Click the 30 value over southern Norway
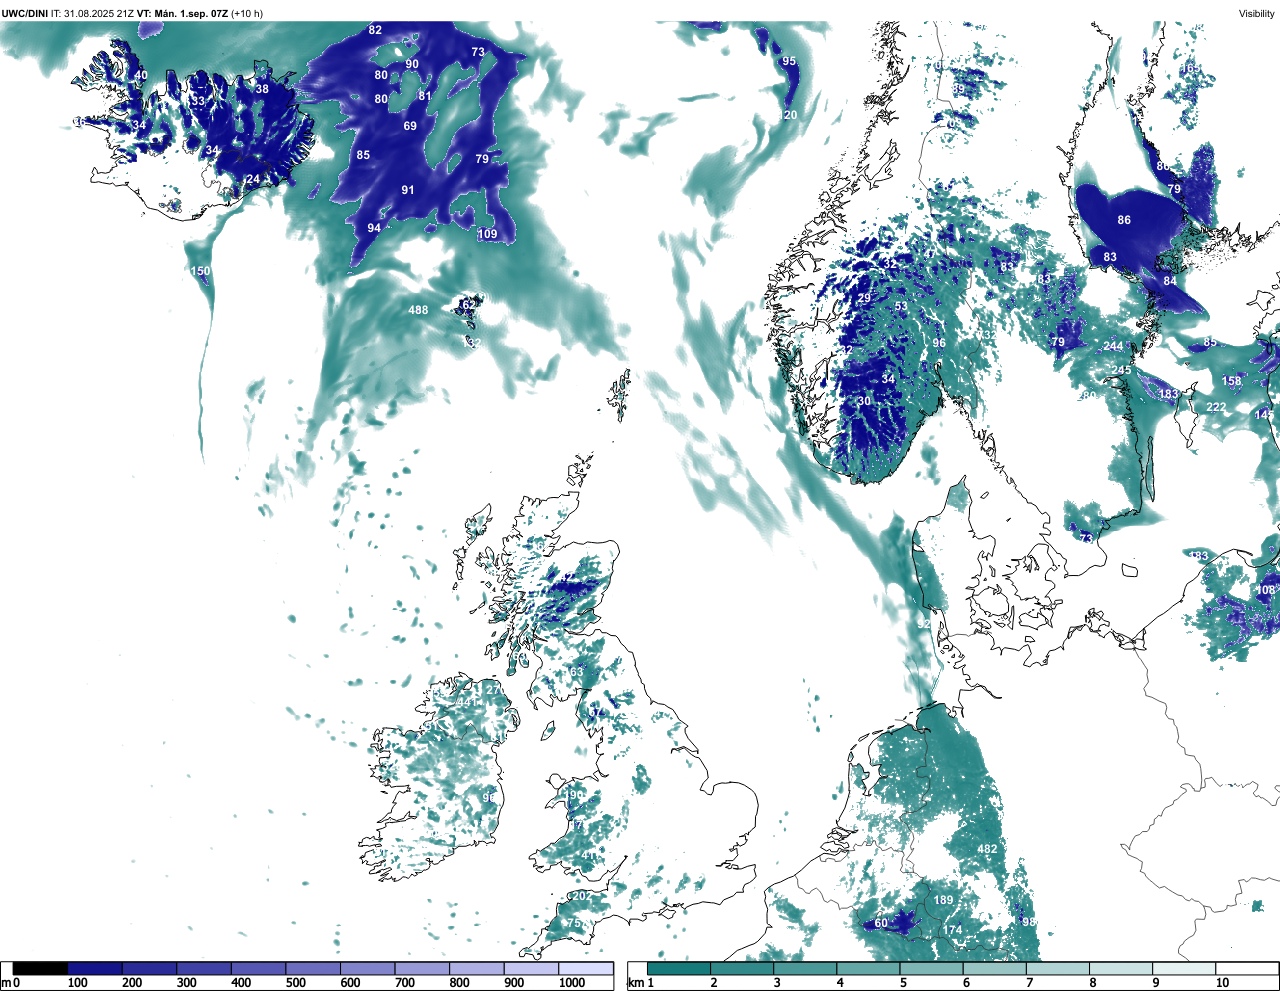The height and width of the screenshot is (991, 1280). [864, 401]
